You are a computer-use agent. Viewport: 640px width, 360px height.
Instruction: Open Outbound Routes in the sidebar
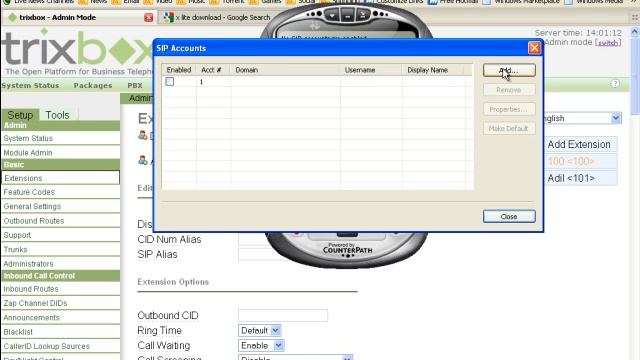point(60,221)
